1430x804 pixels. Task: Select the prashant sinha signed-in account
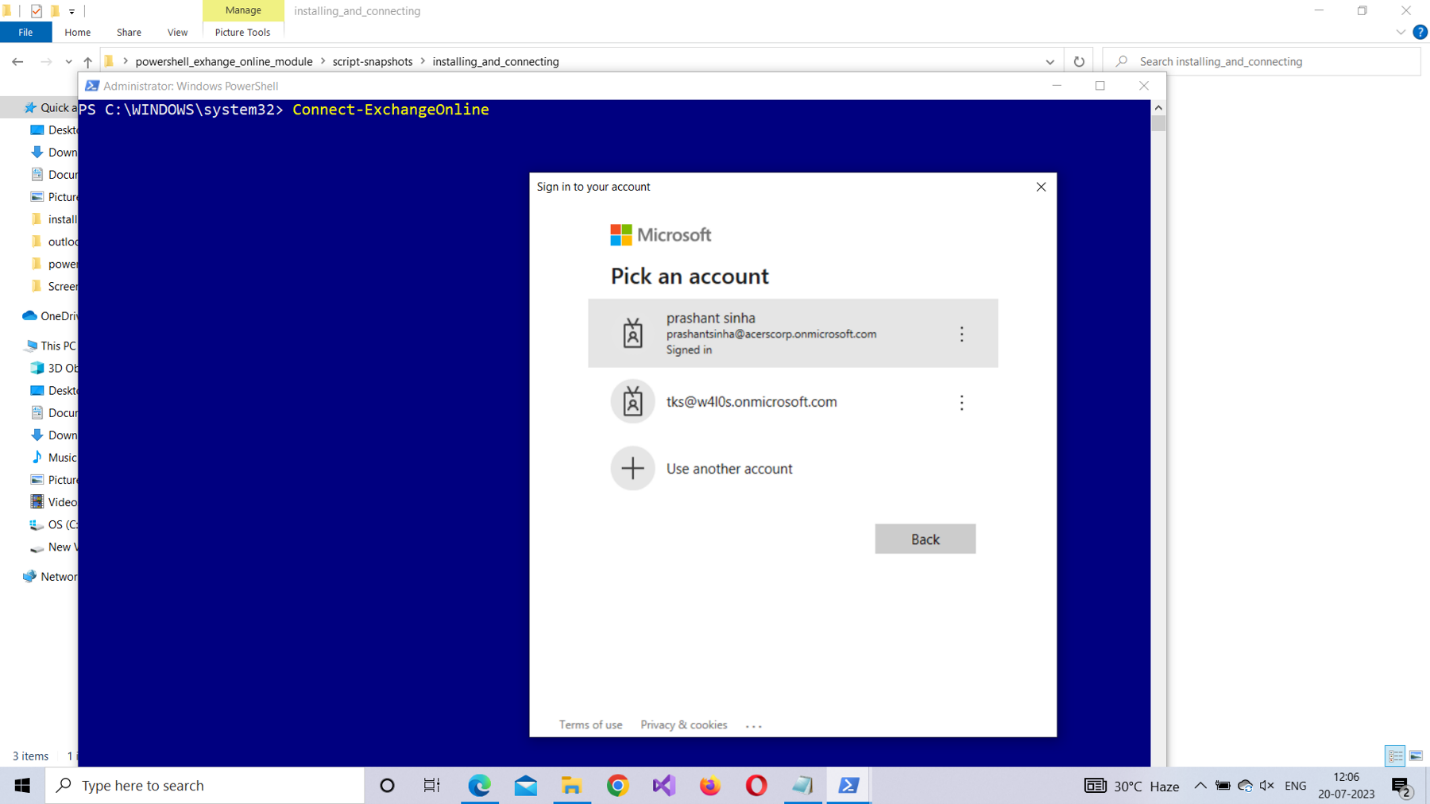pyautogui.click(x=792, y=333)
